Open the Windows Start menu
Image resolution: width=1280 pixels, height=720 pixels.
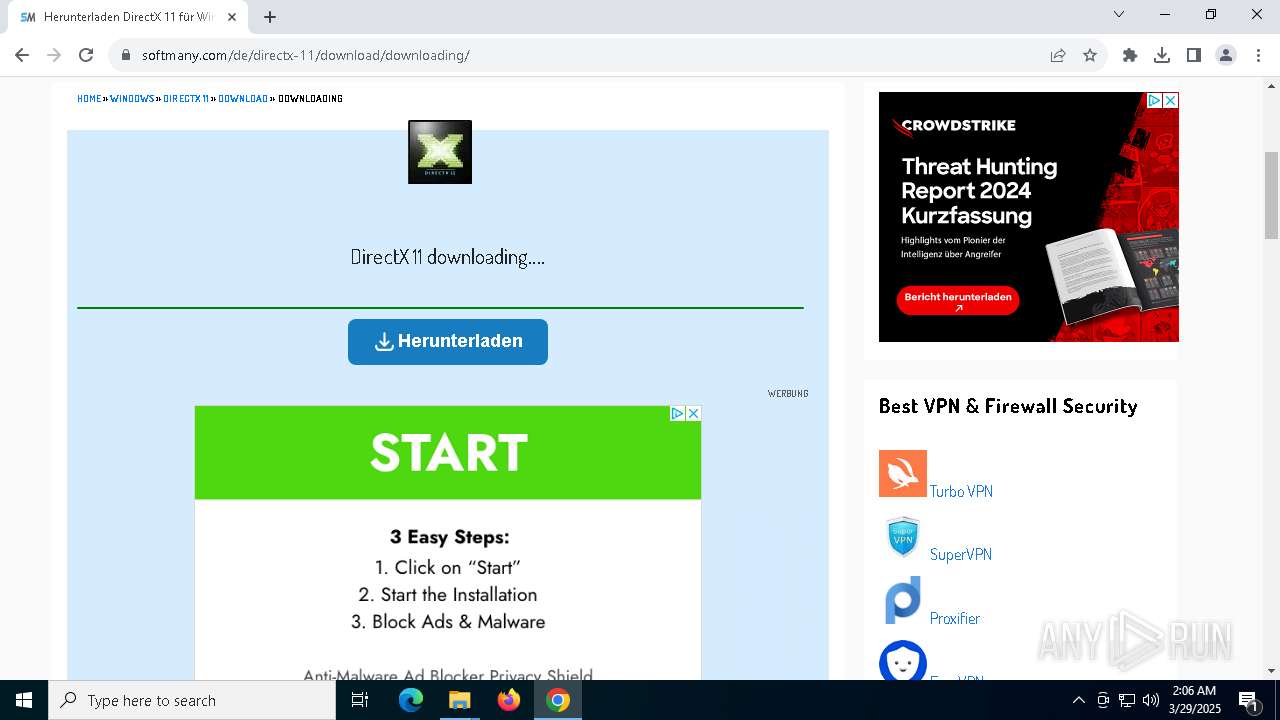(x=24, y=700)
